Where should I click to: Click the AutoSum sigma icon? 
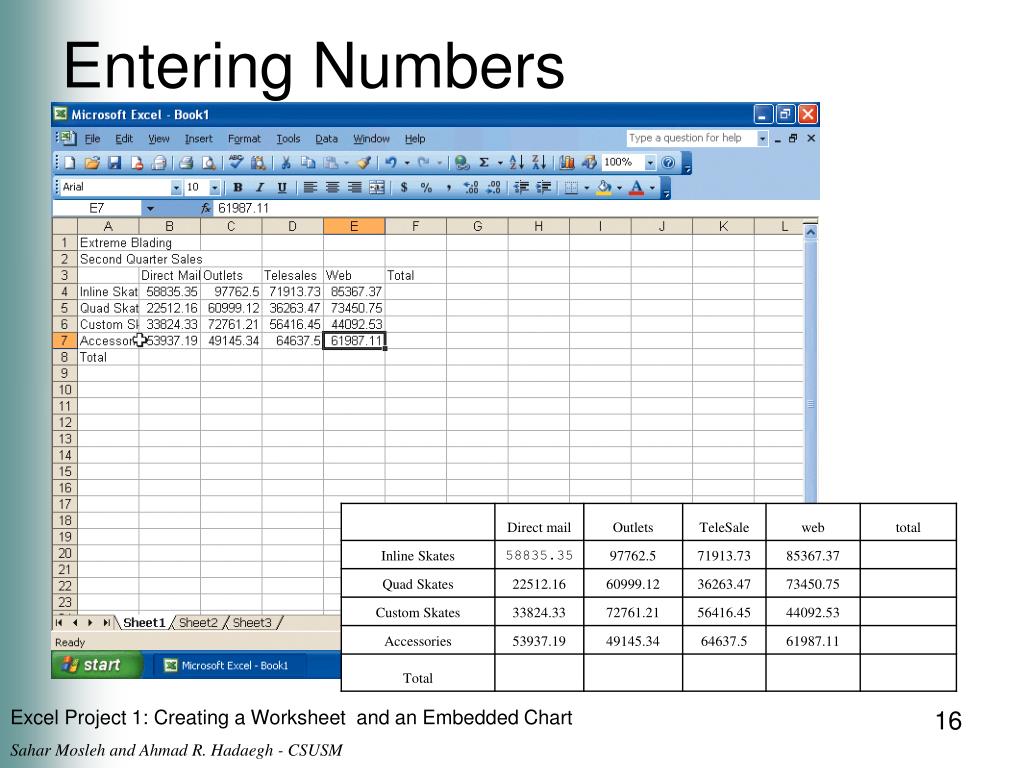click(484, 163)
